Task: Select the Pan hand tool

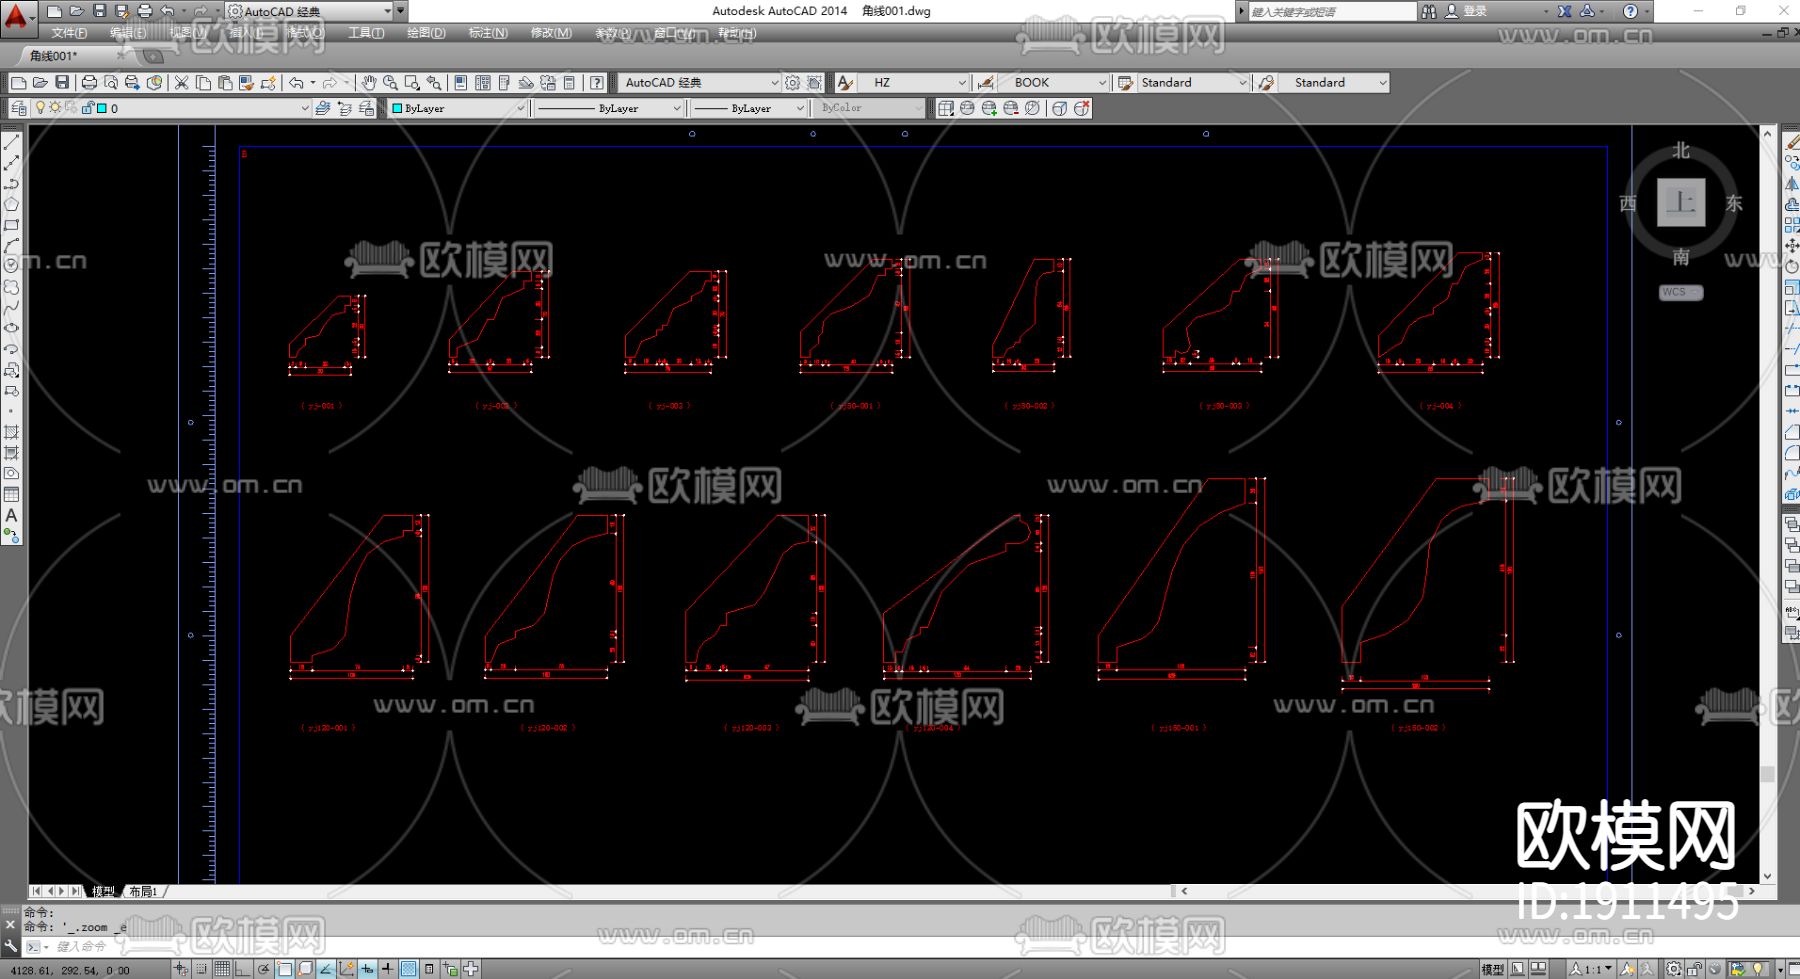Action: point(369,82)
